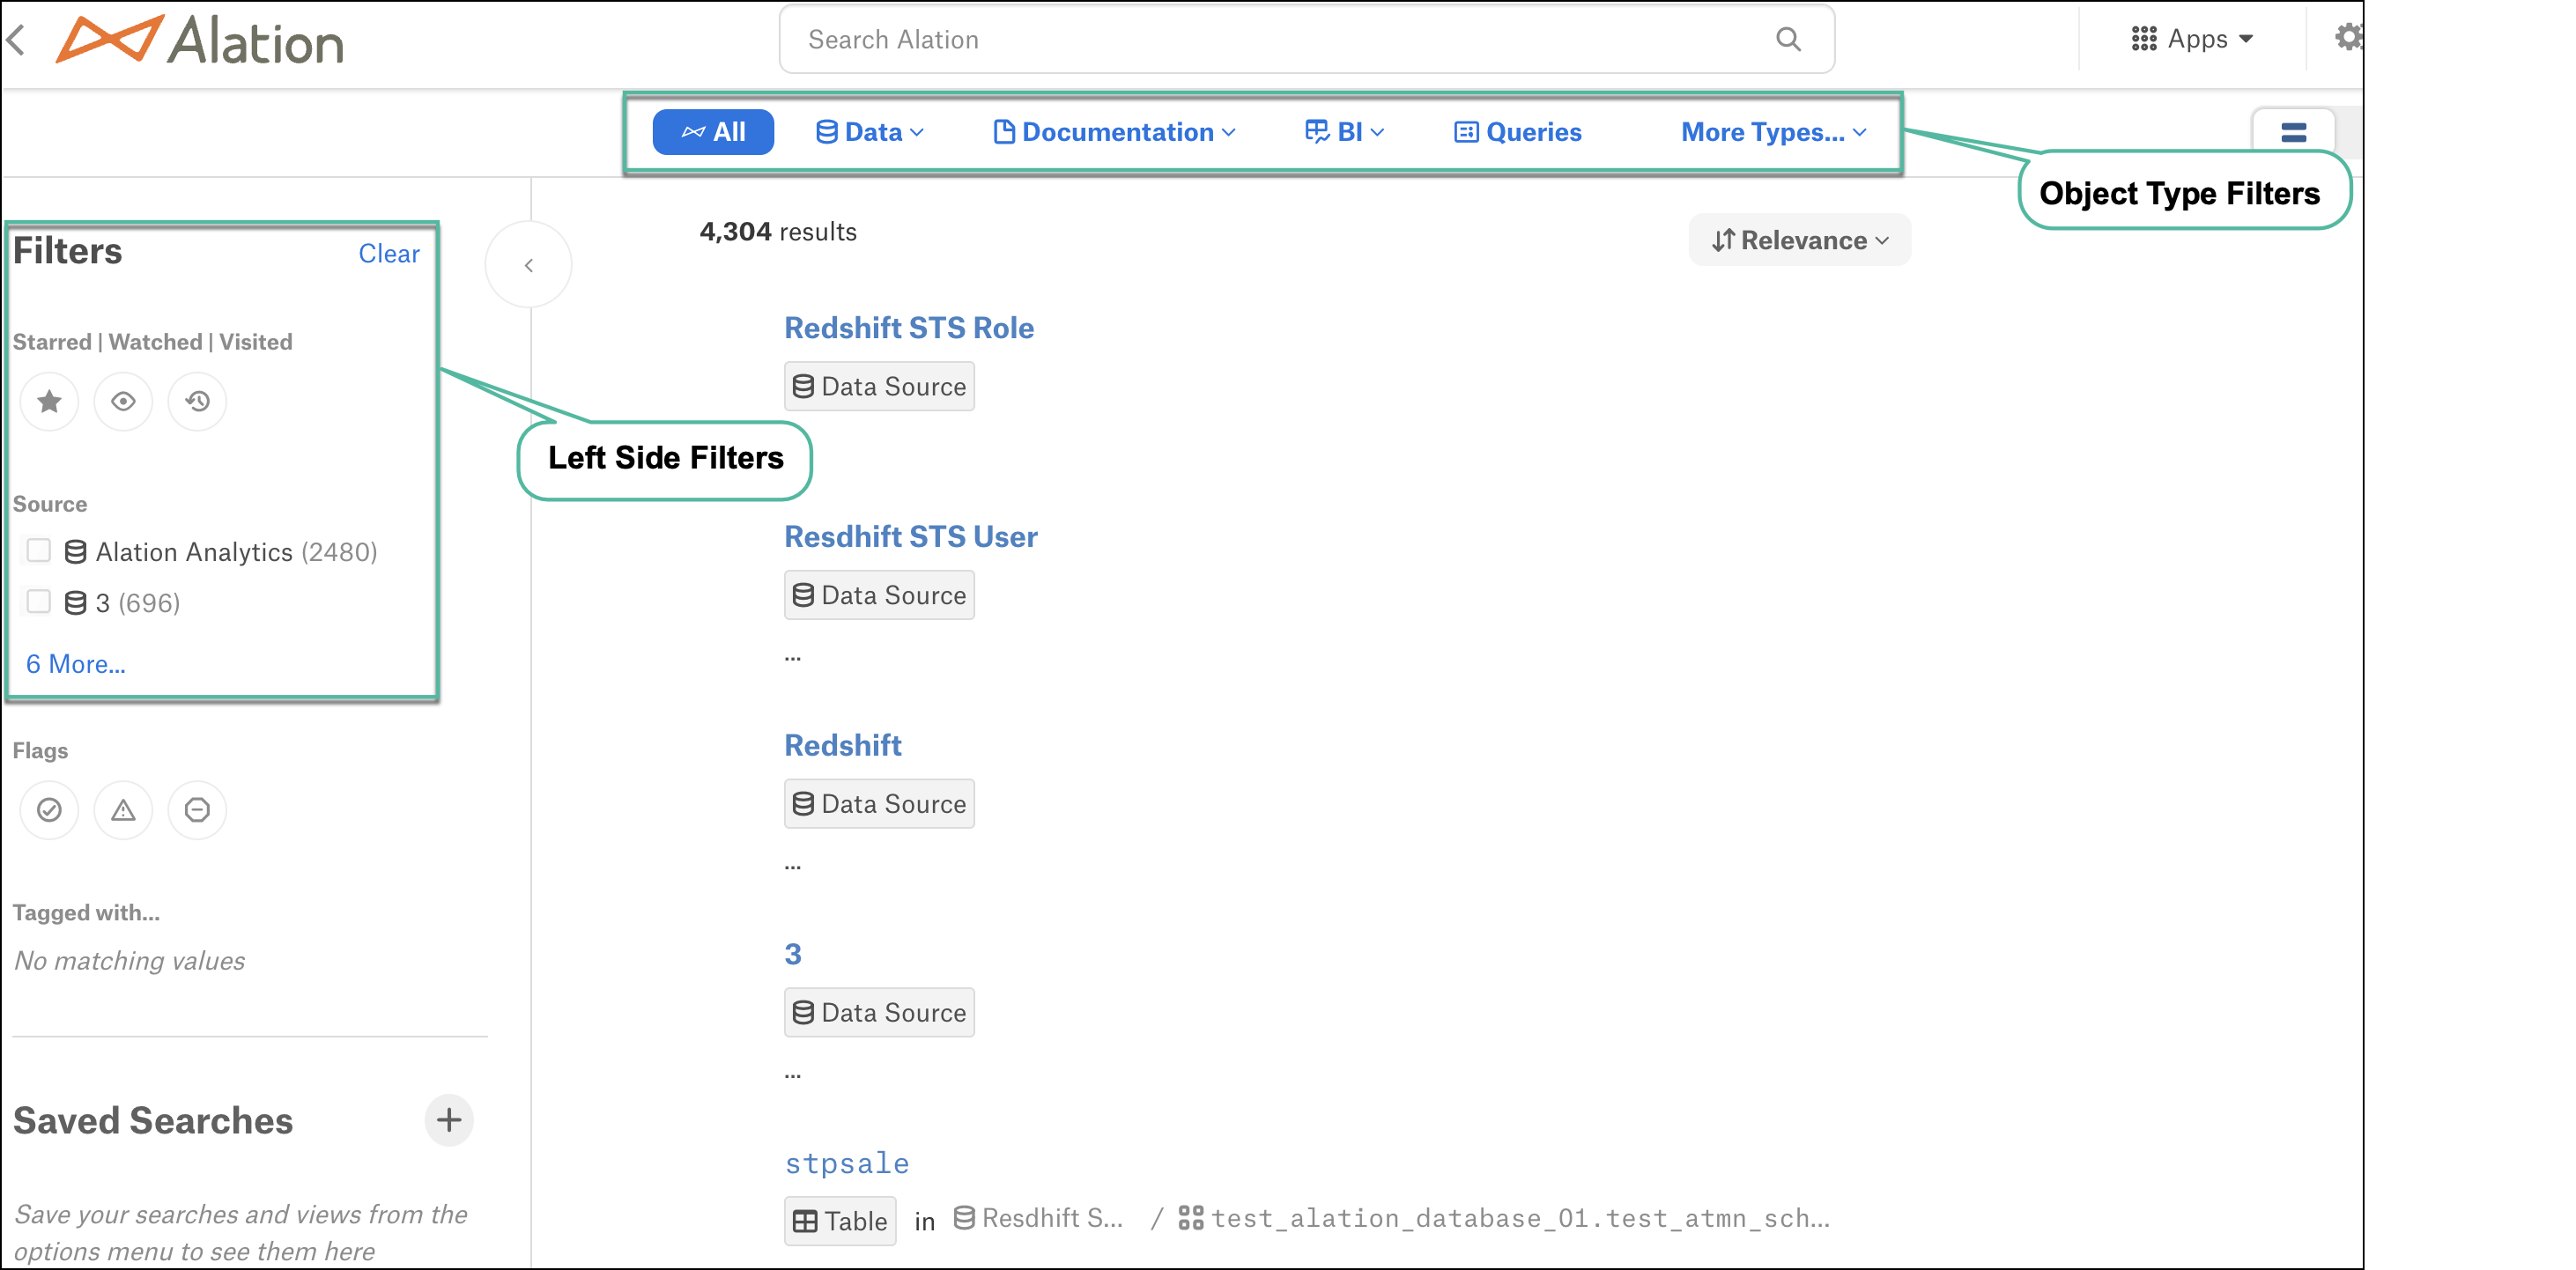Open Redshift STS Role result

[909, 328]
